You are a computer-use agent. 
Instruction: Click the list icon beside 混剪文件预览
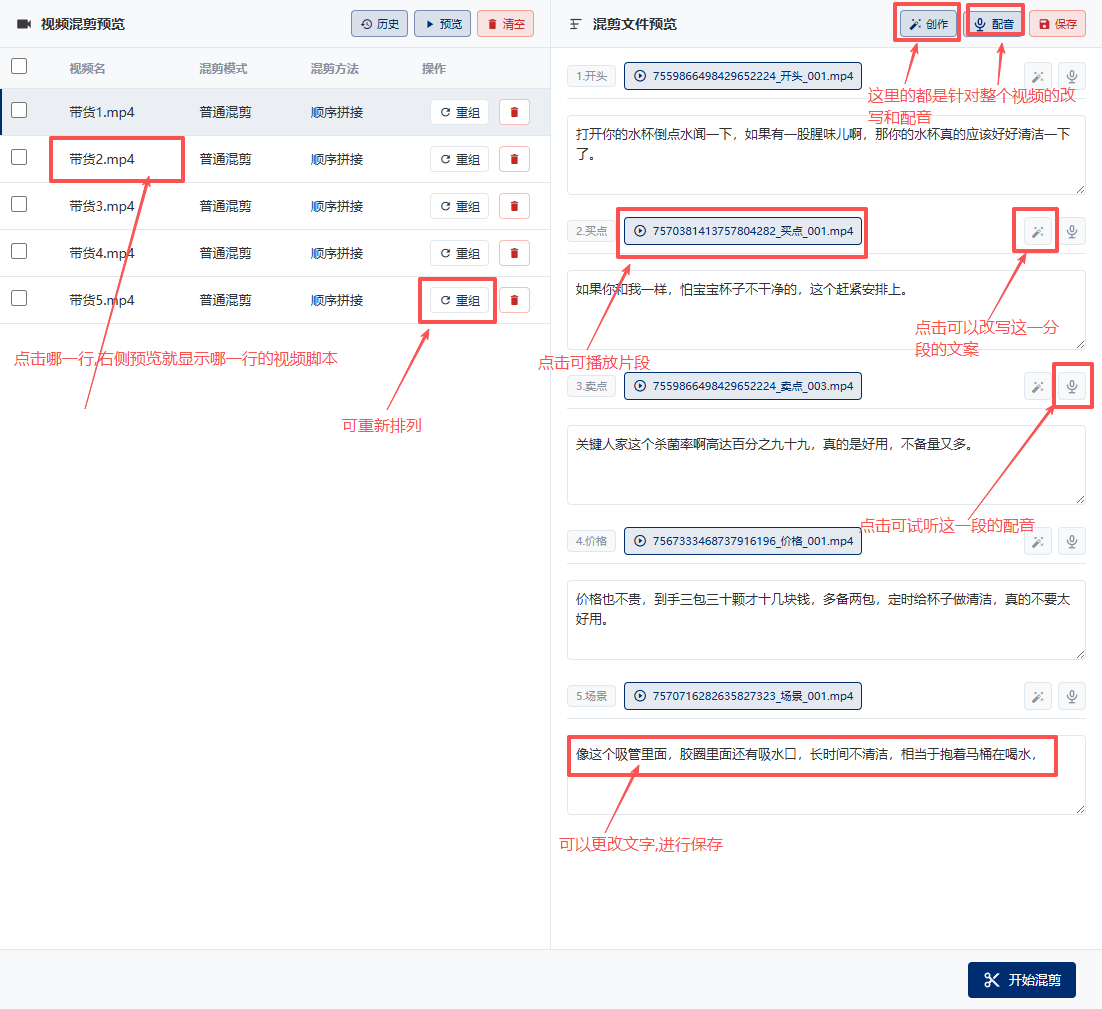pos(575,24)
